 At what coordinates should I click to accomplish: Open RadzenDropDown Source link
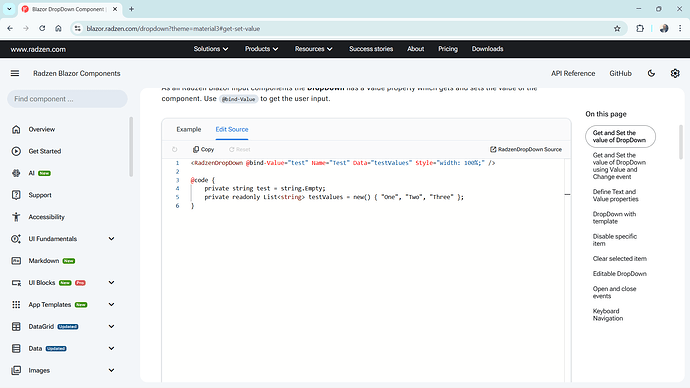pos(526,150)
